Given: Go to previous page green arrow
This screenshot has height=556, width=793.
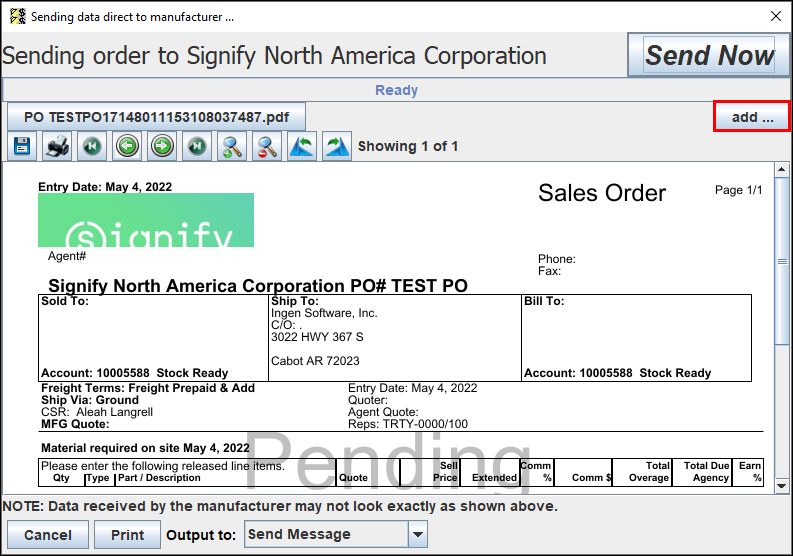Looking at the screenshot, I should click(127, 146).
